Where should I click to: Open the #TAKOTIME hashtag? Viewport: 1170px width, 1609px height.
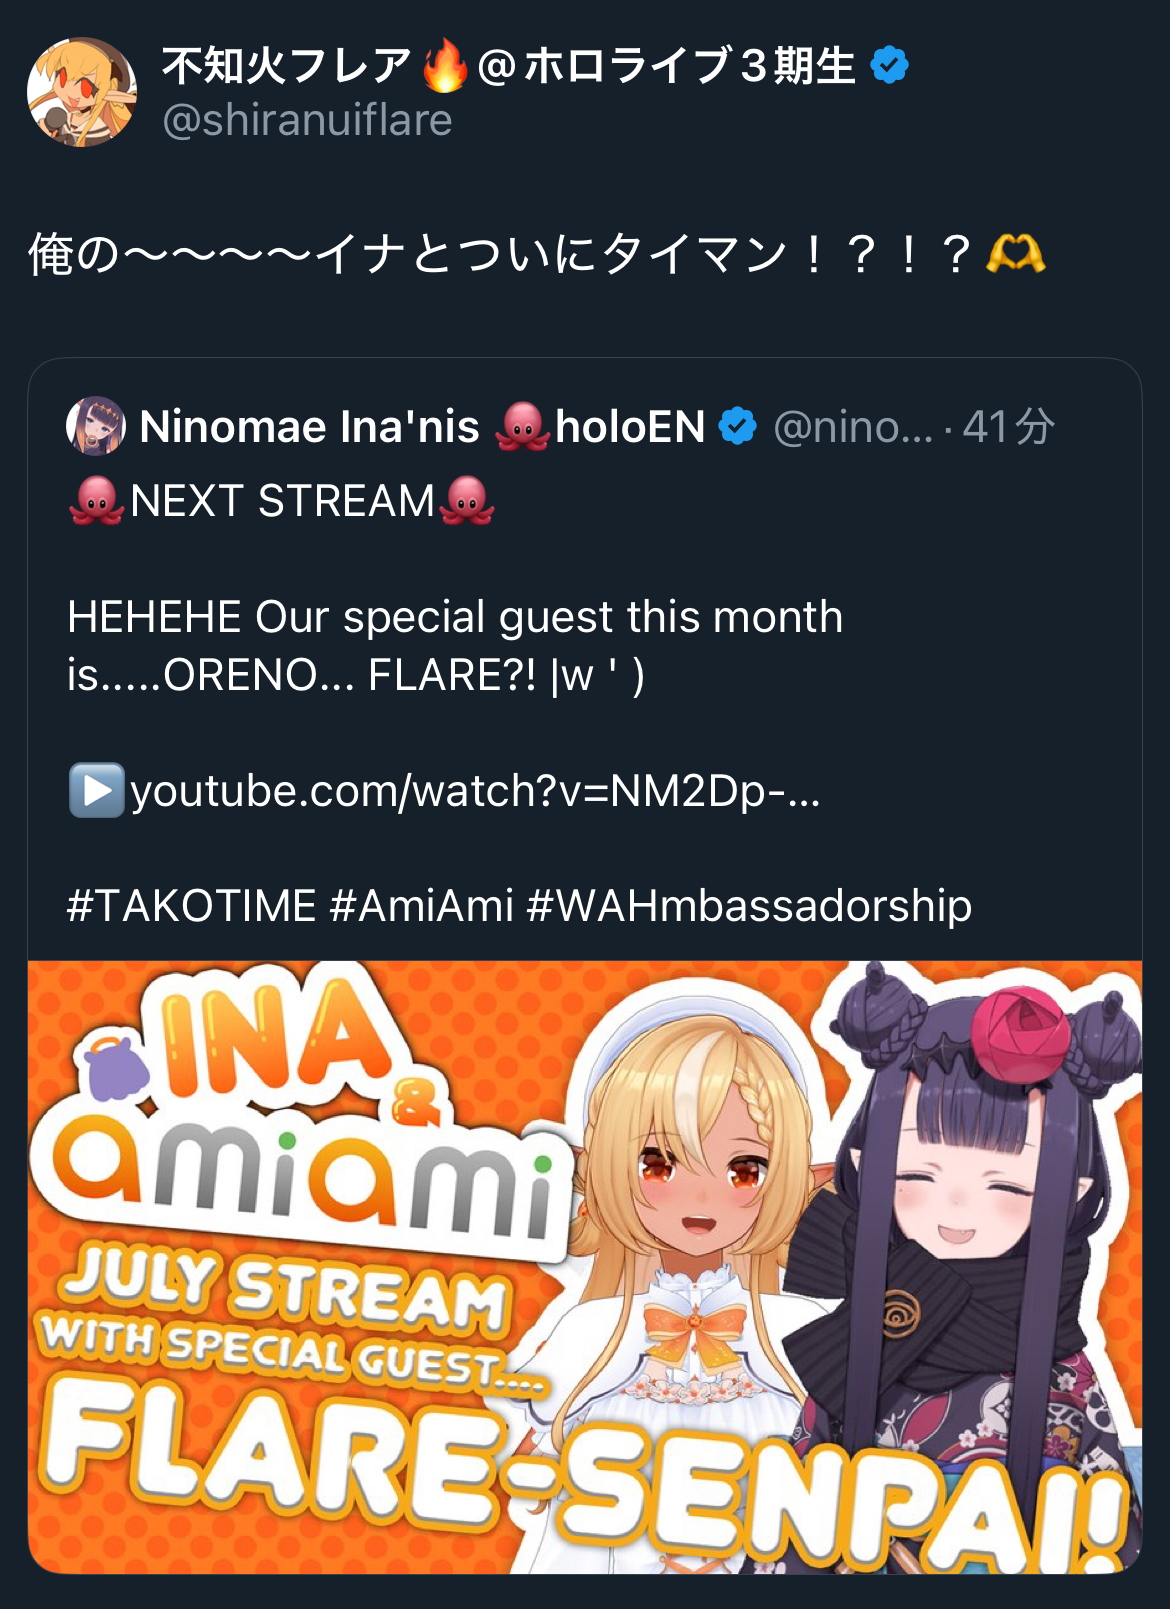191,906
